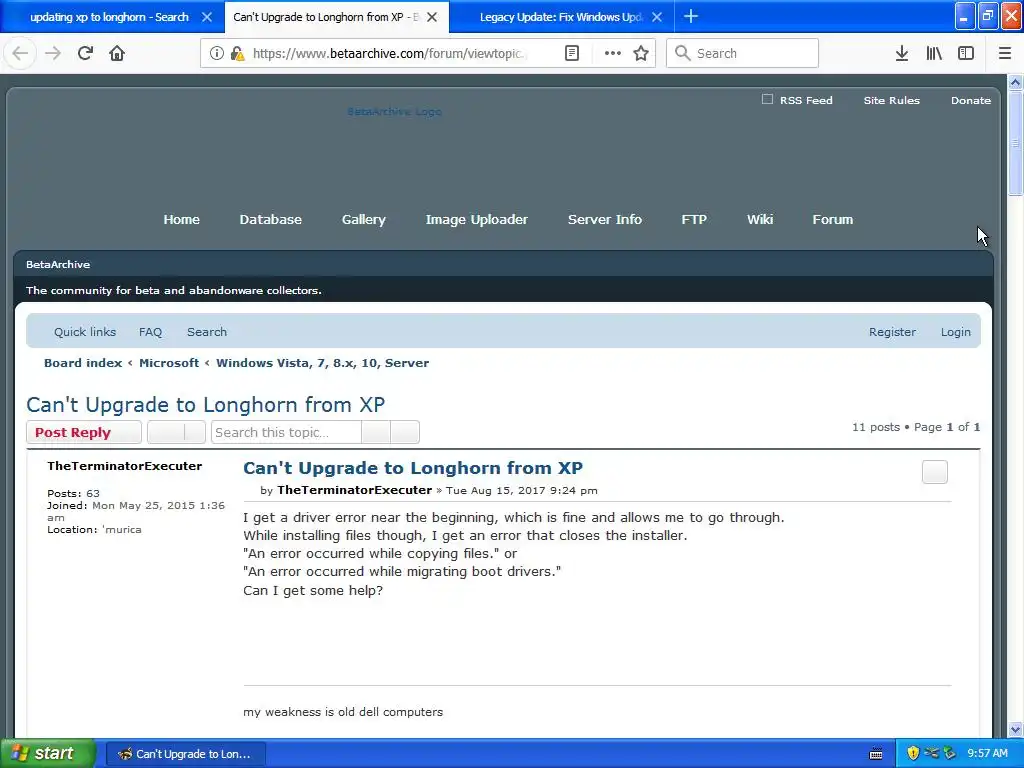Open the FAQ link
Screen dimensions: 1024x768
(x=150, y=332)
